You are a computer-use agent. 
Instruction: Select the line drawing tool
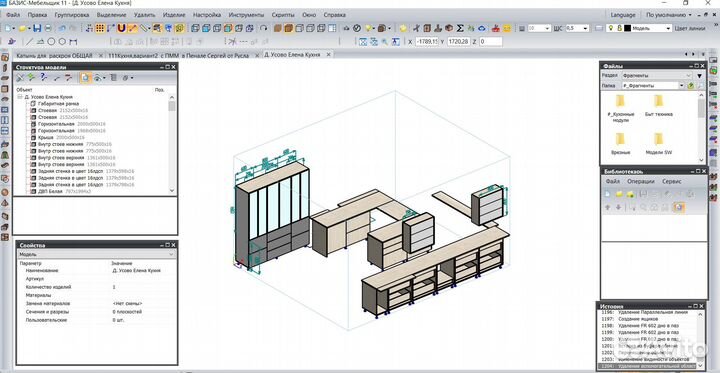point(29,41)
